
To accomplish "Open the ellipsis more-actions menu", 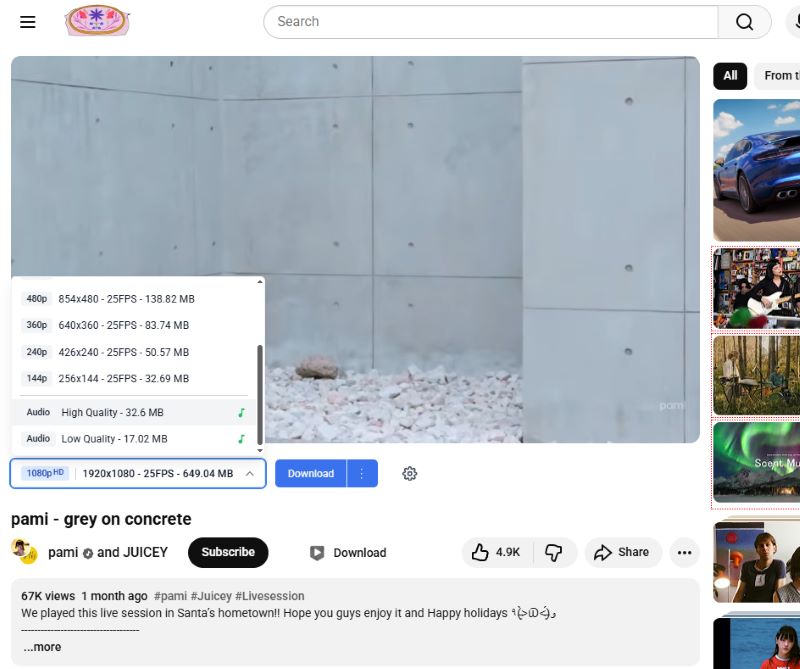I will coord(684,552).
